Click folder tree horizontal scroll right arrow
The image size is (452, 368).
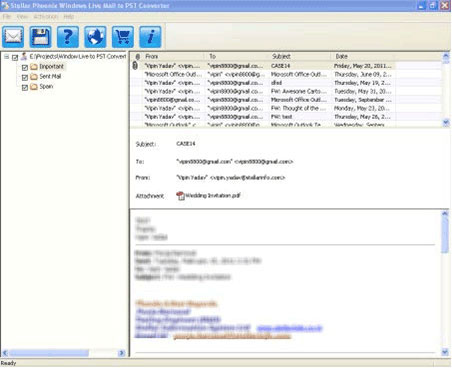click(x=122, y=353)
